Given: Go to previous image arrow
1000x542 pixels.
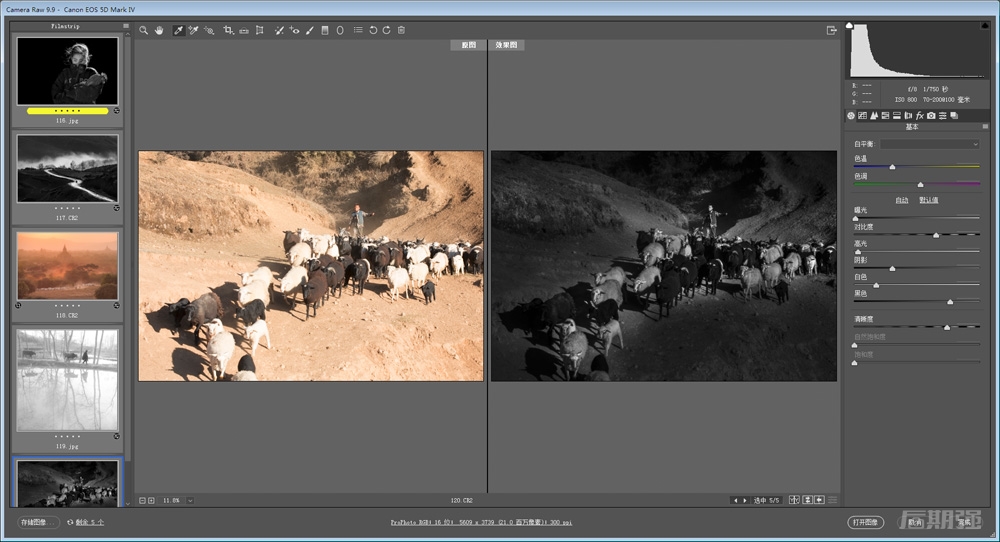Looking at the screenshot, I should pos(735,501).
